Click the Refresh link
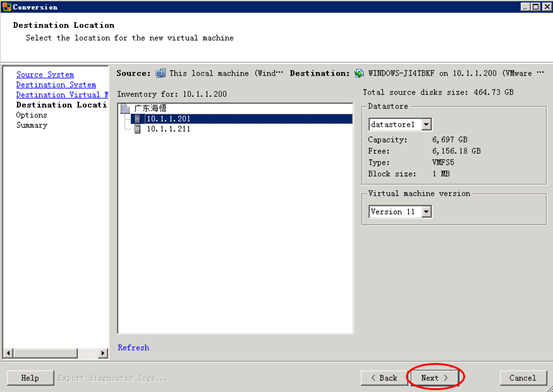553x392 pixels. (x=133, y=348)
